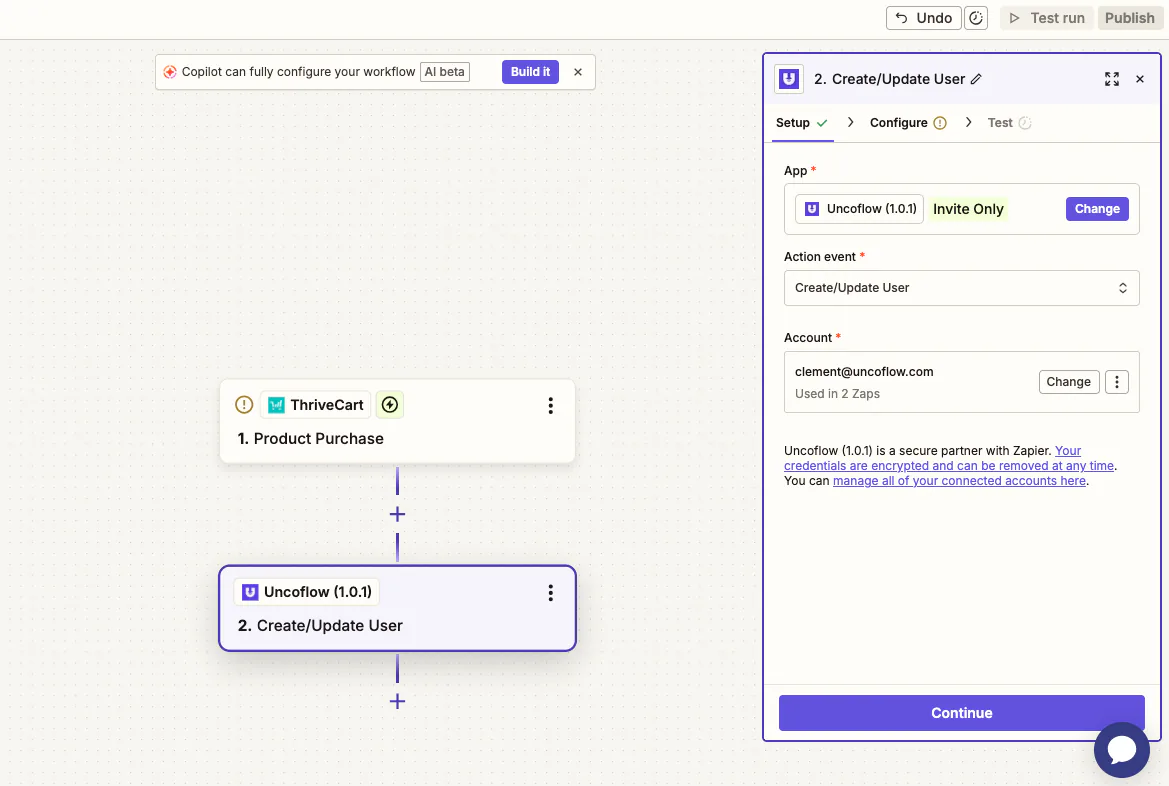Rename step with the pencil icon
The width and height of the screenshot is (1169, 786).
point(976,79)
